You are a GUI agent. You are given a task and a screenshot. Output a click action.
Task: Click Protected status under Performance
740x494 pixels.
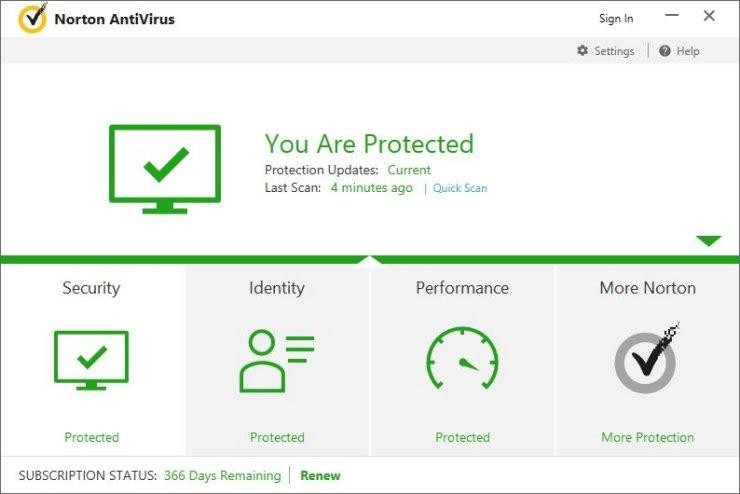(x=462, y=437)
